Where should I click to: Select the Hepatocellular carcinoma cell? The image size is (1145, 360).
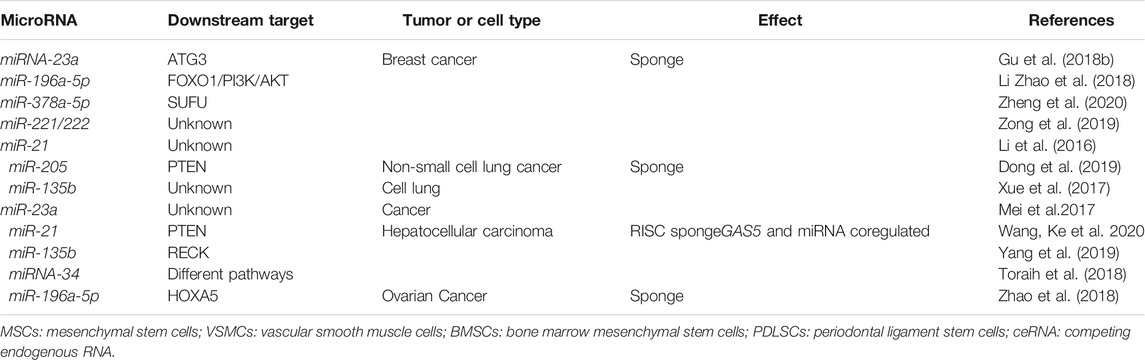point(467,231)
